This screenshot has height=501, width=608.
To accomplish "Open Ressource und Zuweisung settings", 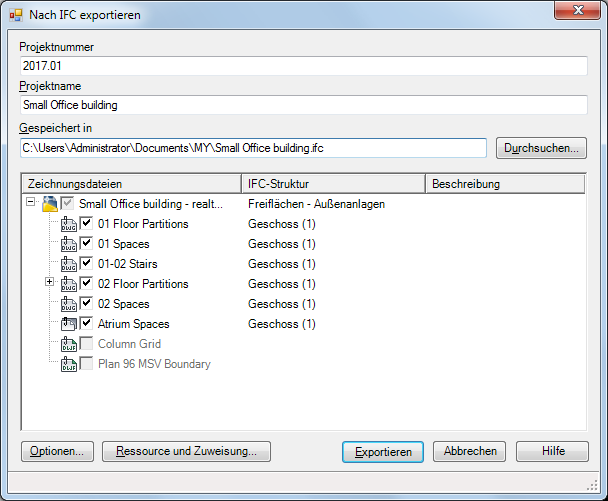I will tap(186, 451).
